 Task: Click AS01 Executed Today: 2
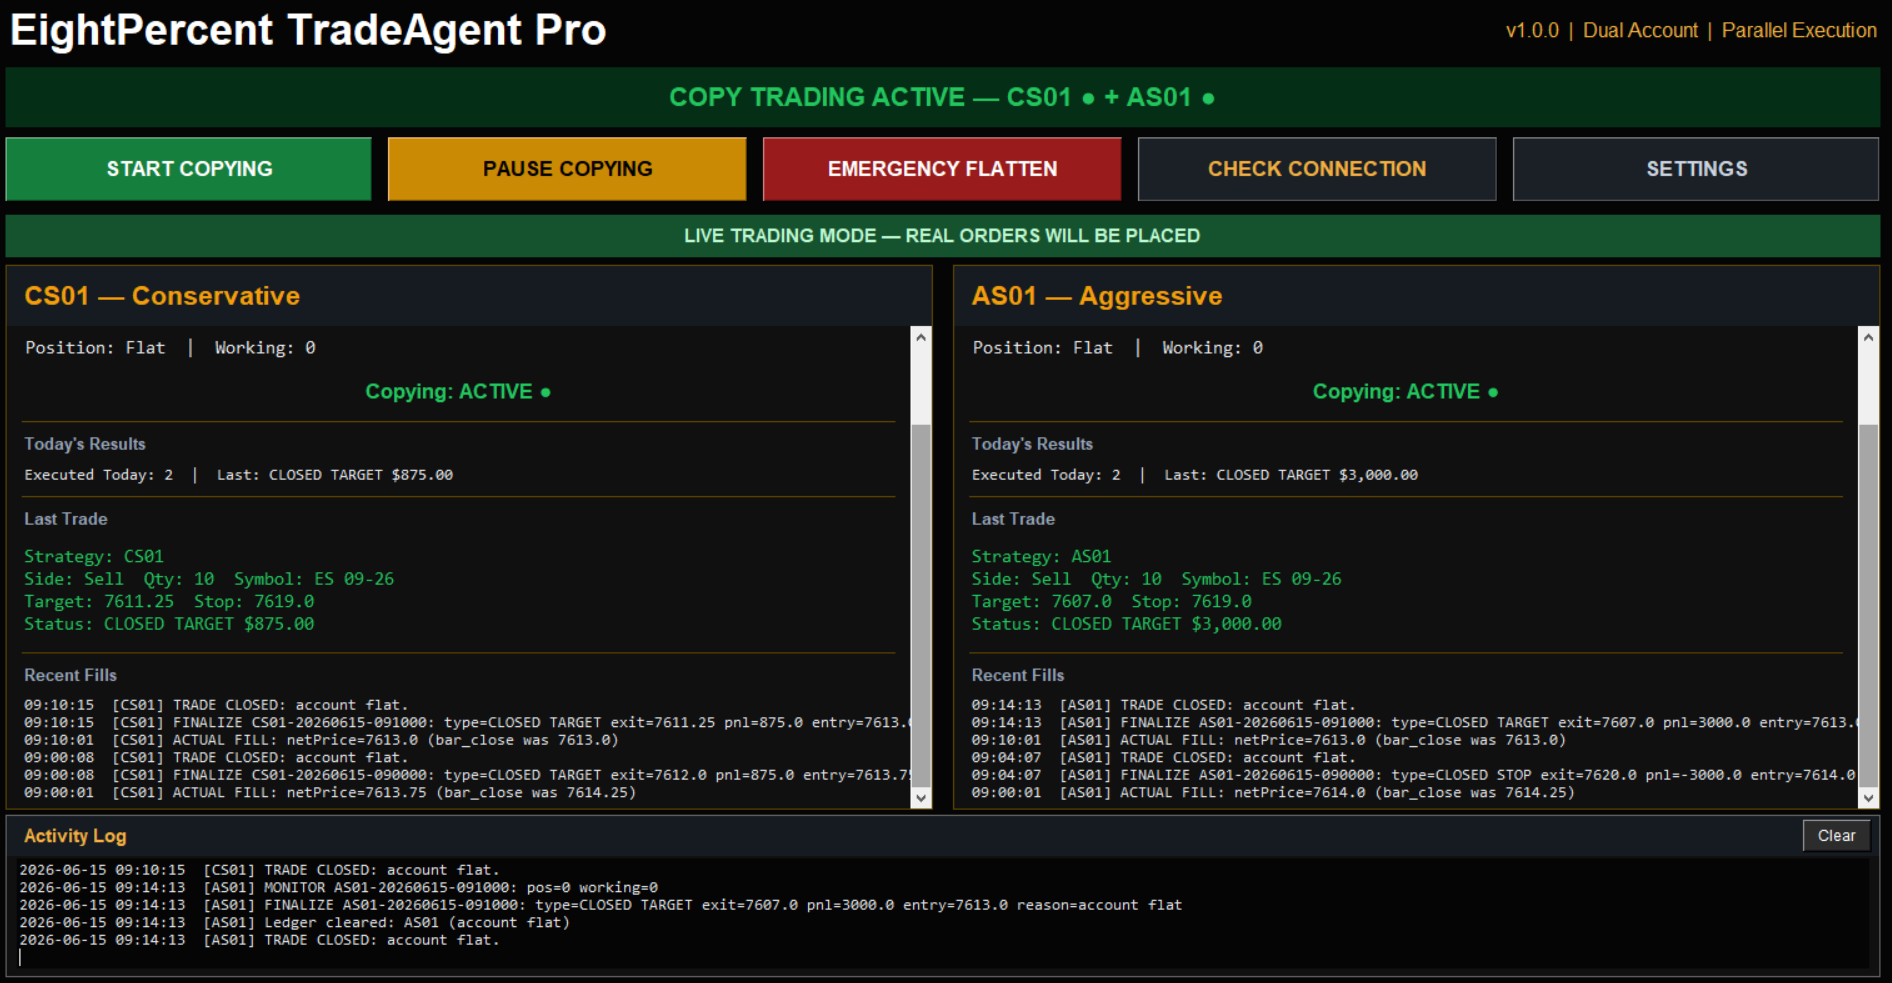[1046, 475]
